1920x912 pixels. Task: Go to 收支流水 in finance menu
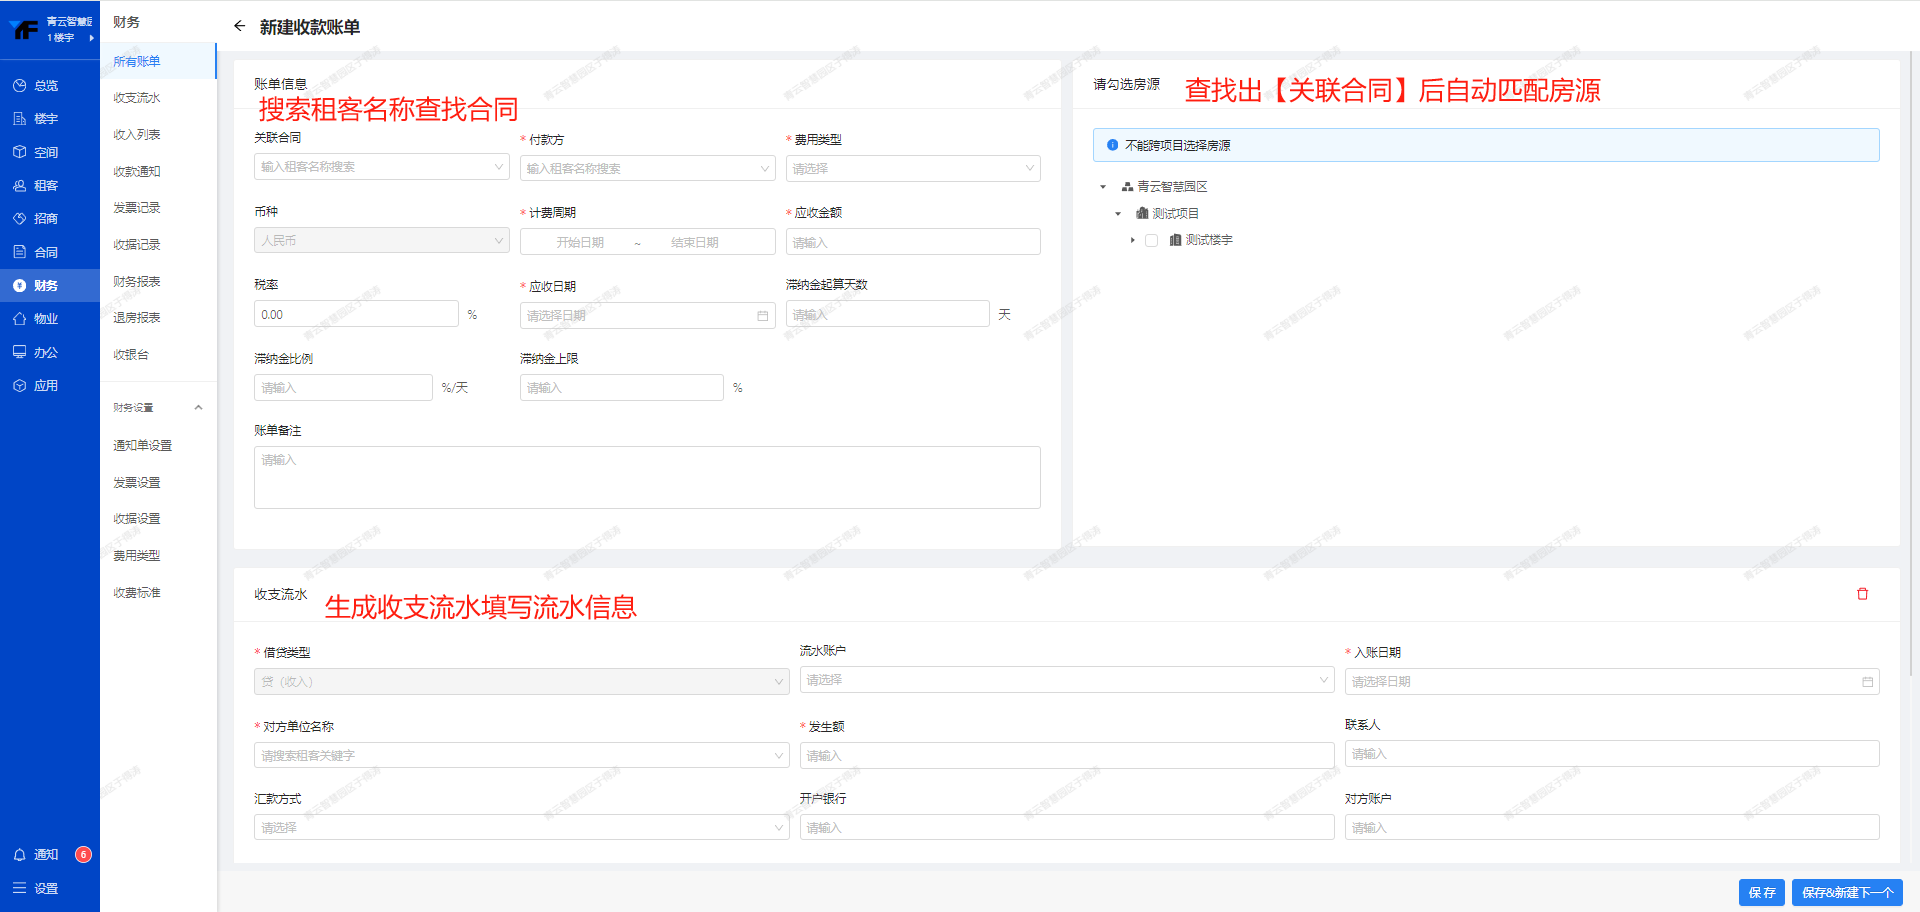(x=137, y=98)
